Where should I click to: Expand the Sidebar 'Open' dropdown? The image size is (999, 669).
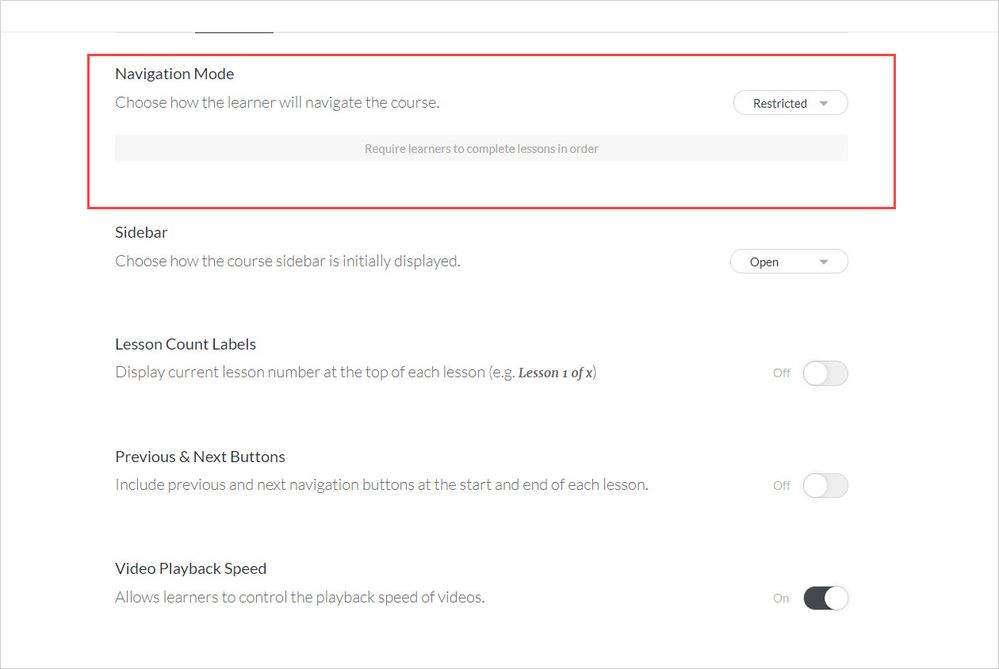click(x=790, y=262)
